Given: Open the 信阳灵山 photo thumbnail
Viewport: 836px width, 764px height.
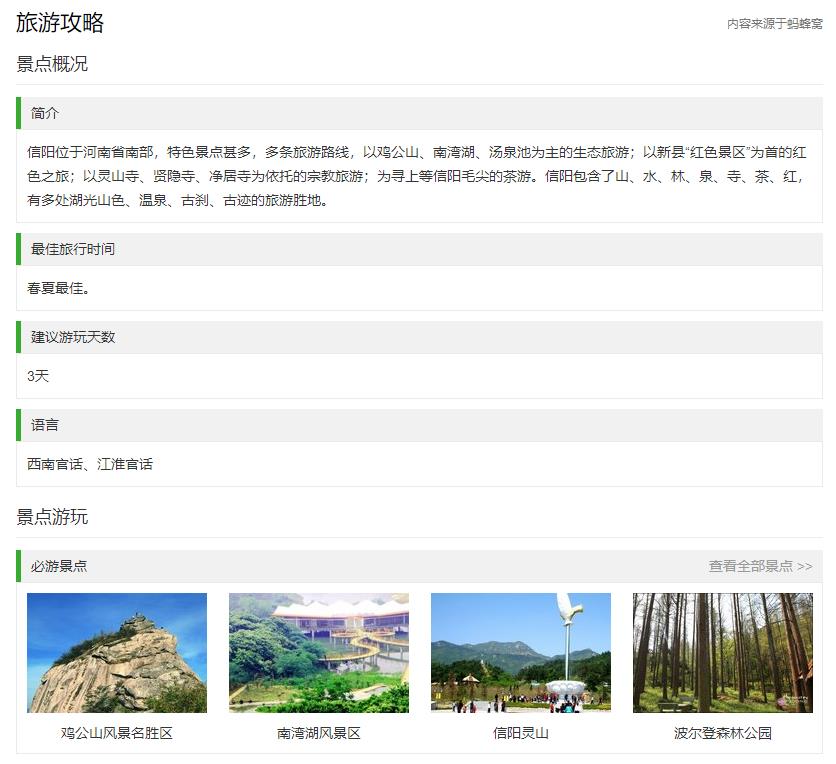Looking at the screenshot, I should point(521,653).
